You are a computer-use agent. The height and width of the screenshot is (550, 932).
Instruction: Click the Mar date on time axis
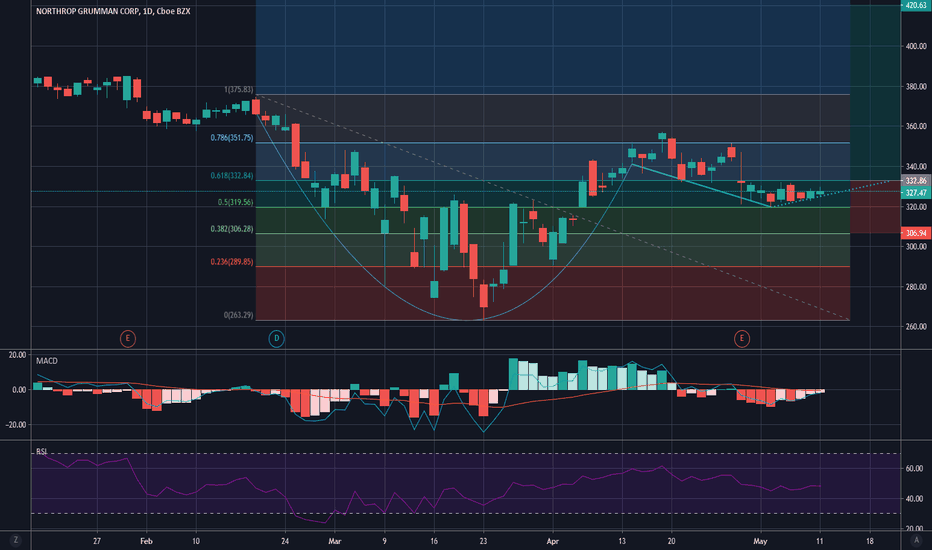tap(335, 541)
